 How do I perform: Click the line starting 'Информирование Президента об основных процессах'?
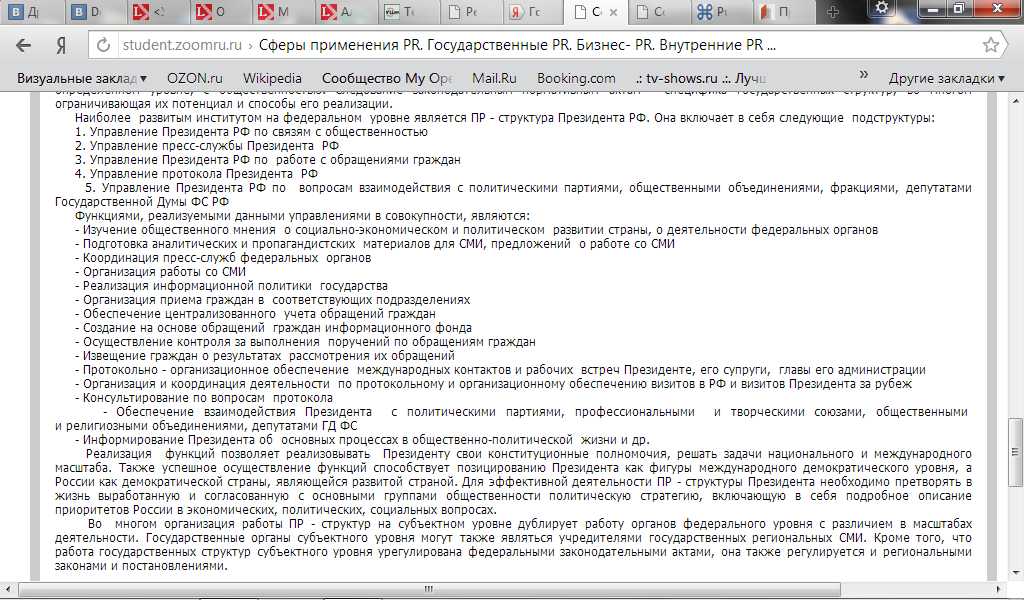pos(362,440)
